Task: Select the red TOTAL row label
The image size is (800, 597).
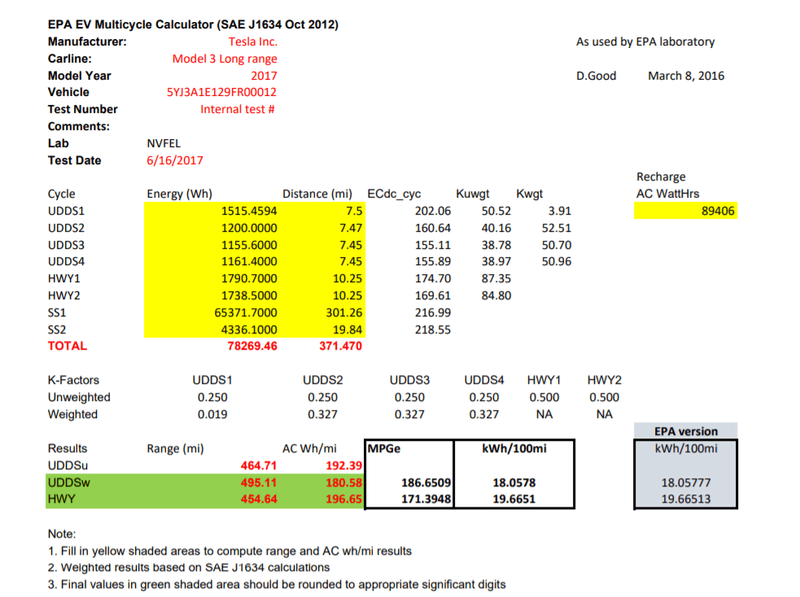Action: 67,346
